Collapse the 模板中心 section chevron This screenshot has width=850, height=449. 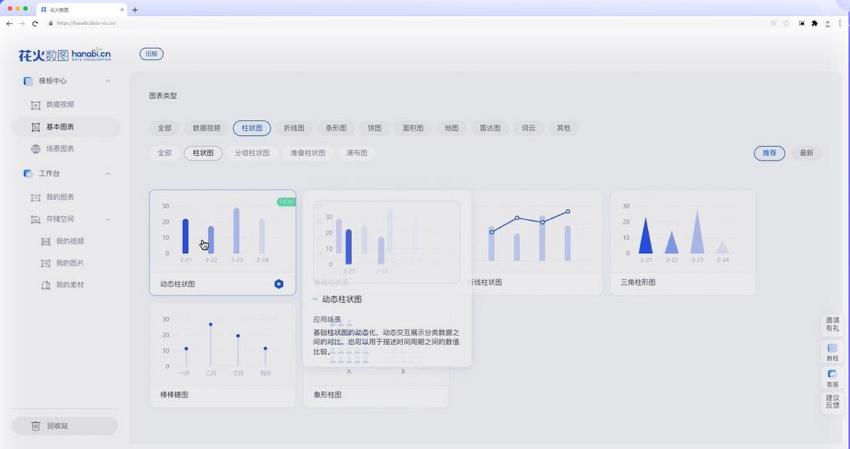coord(108,81)
